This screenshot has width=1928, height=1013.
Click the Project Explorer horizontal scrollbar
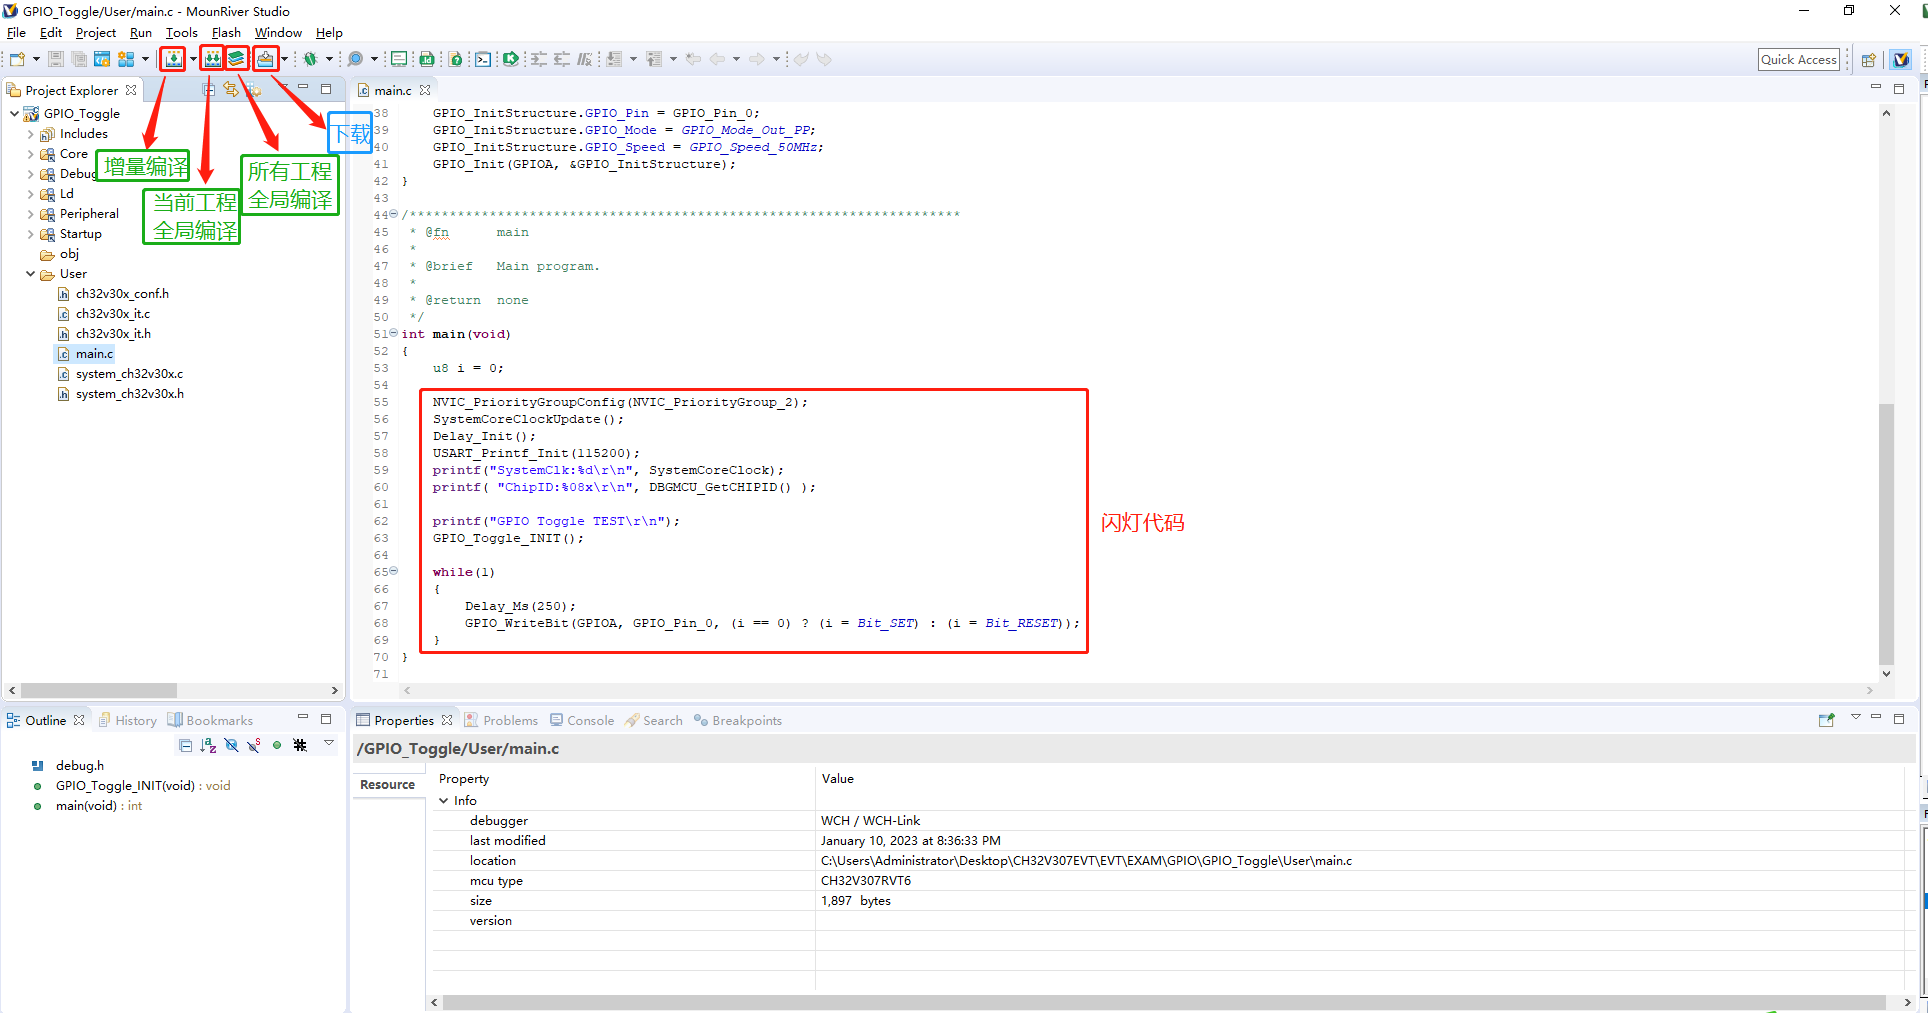[98, 690]
